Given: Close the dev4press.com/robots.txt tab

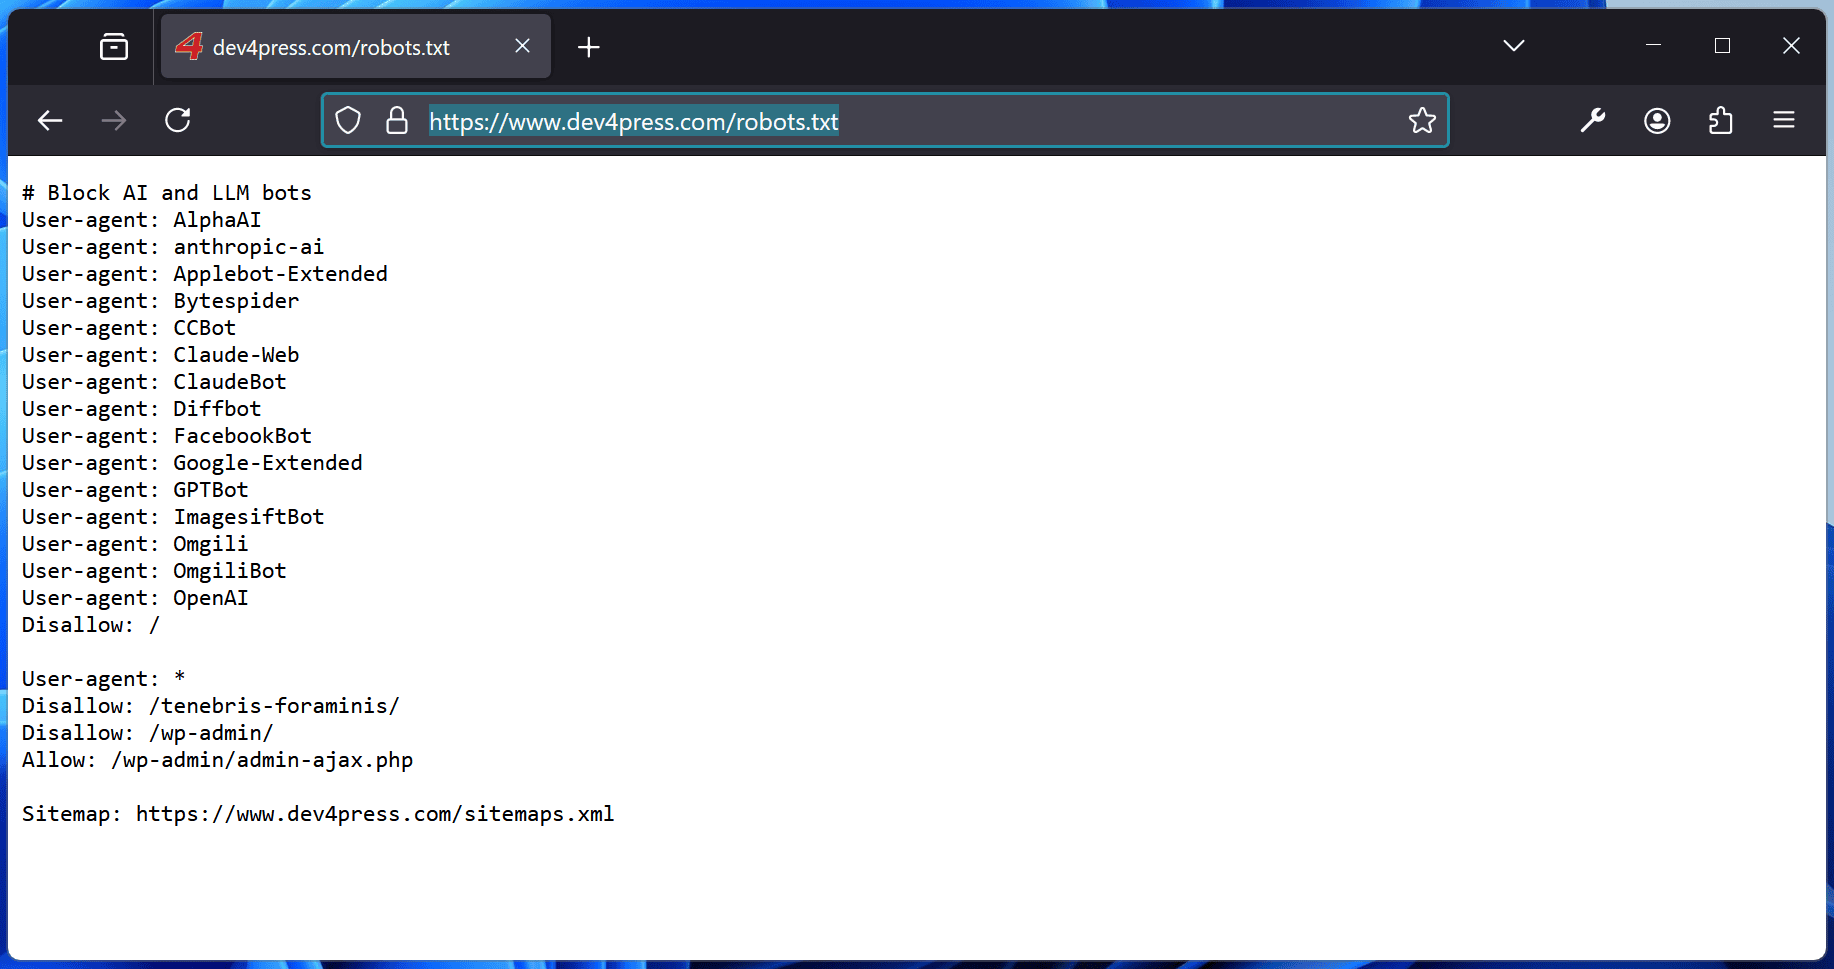Looking at the screenshot, I should click(522, 46).
